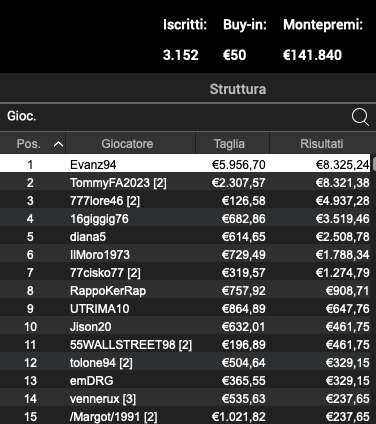Open the Struttura tab
The image size is (376, 424).
click(x=238, y=89)
